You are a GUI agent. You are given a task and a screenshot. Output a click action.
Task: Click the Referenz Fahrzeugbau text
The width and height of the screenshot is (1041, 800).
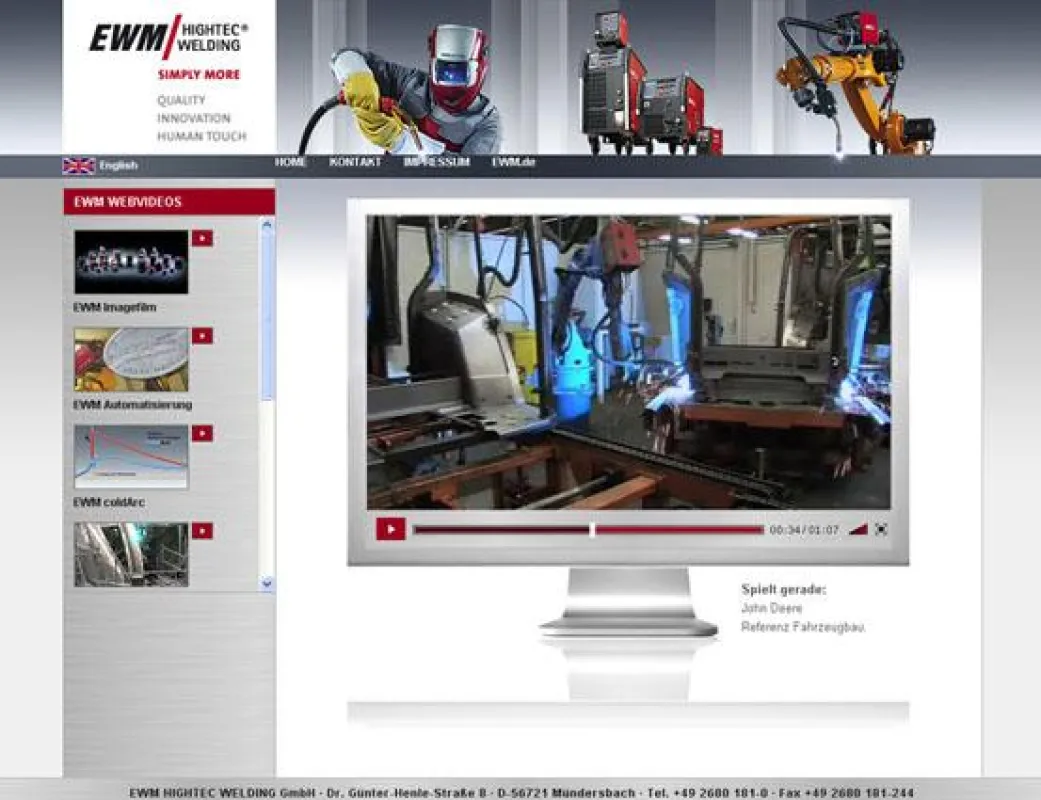coord(803,627)
